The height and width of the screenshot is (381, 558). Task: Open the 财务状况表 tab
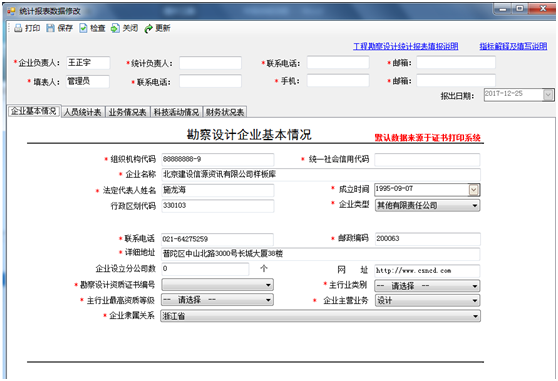pyautogui.click(x=225, y=112)
